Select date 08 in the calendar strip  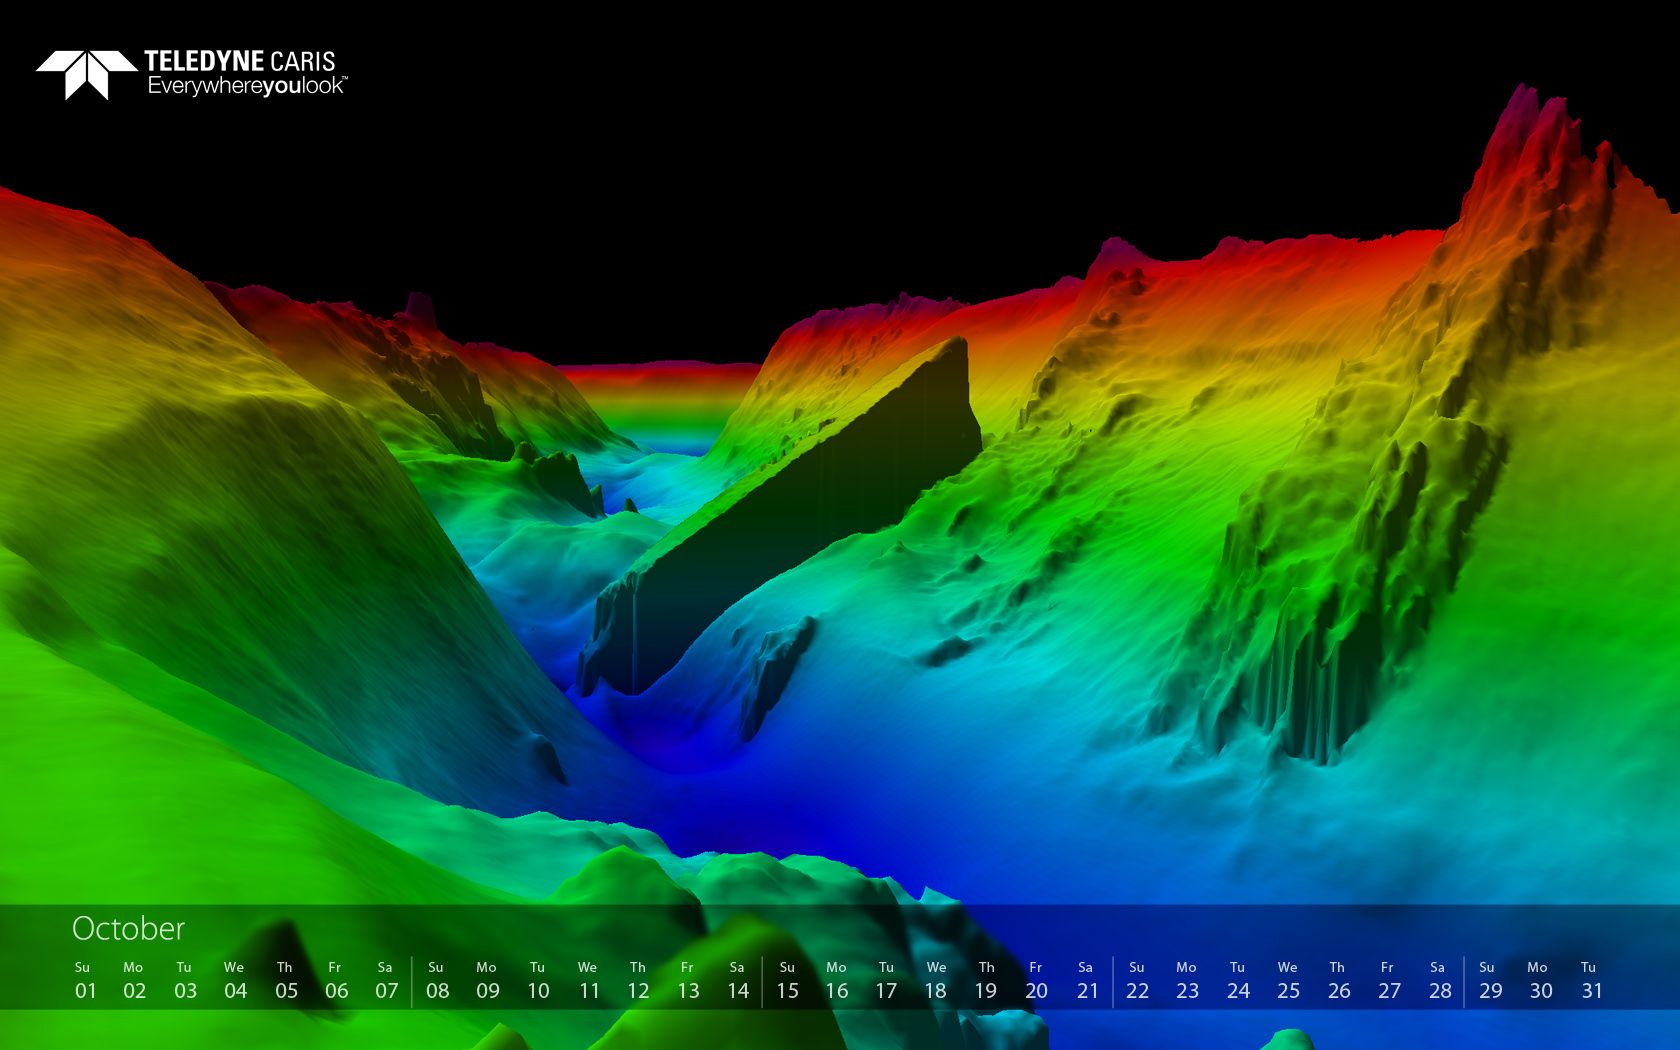(x=437, y=991)
